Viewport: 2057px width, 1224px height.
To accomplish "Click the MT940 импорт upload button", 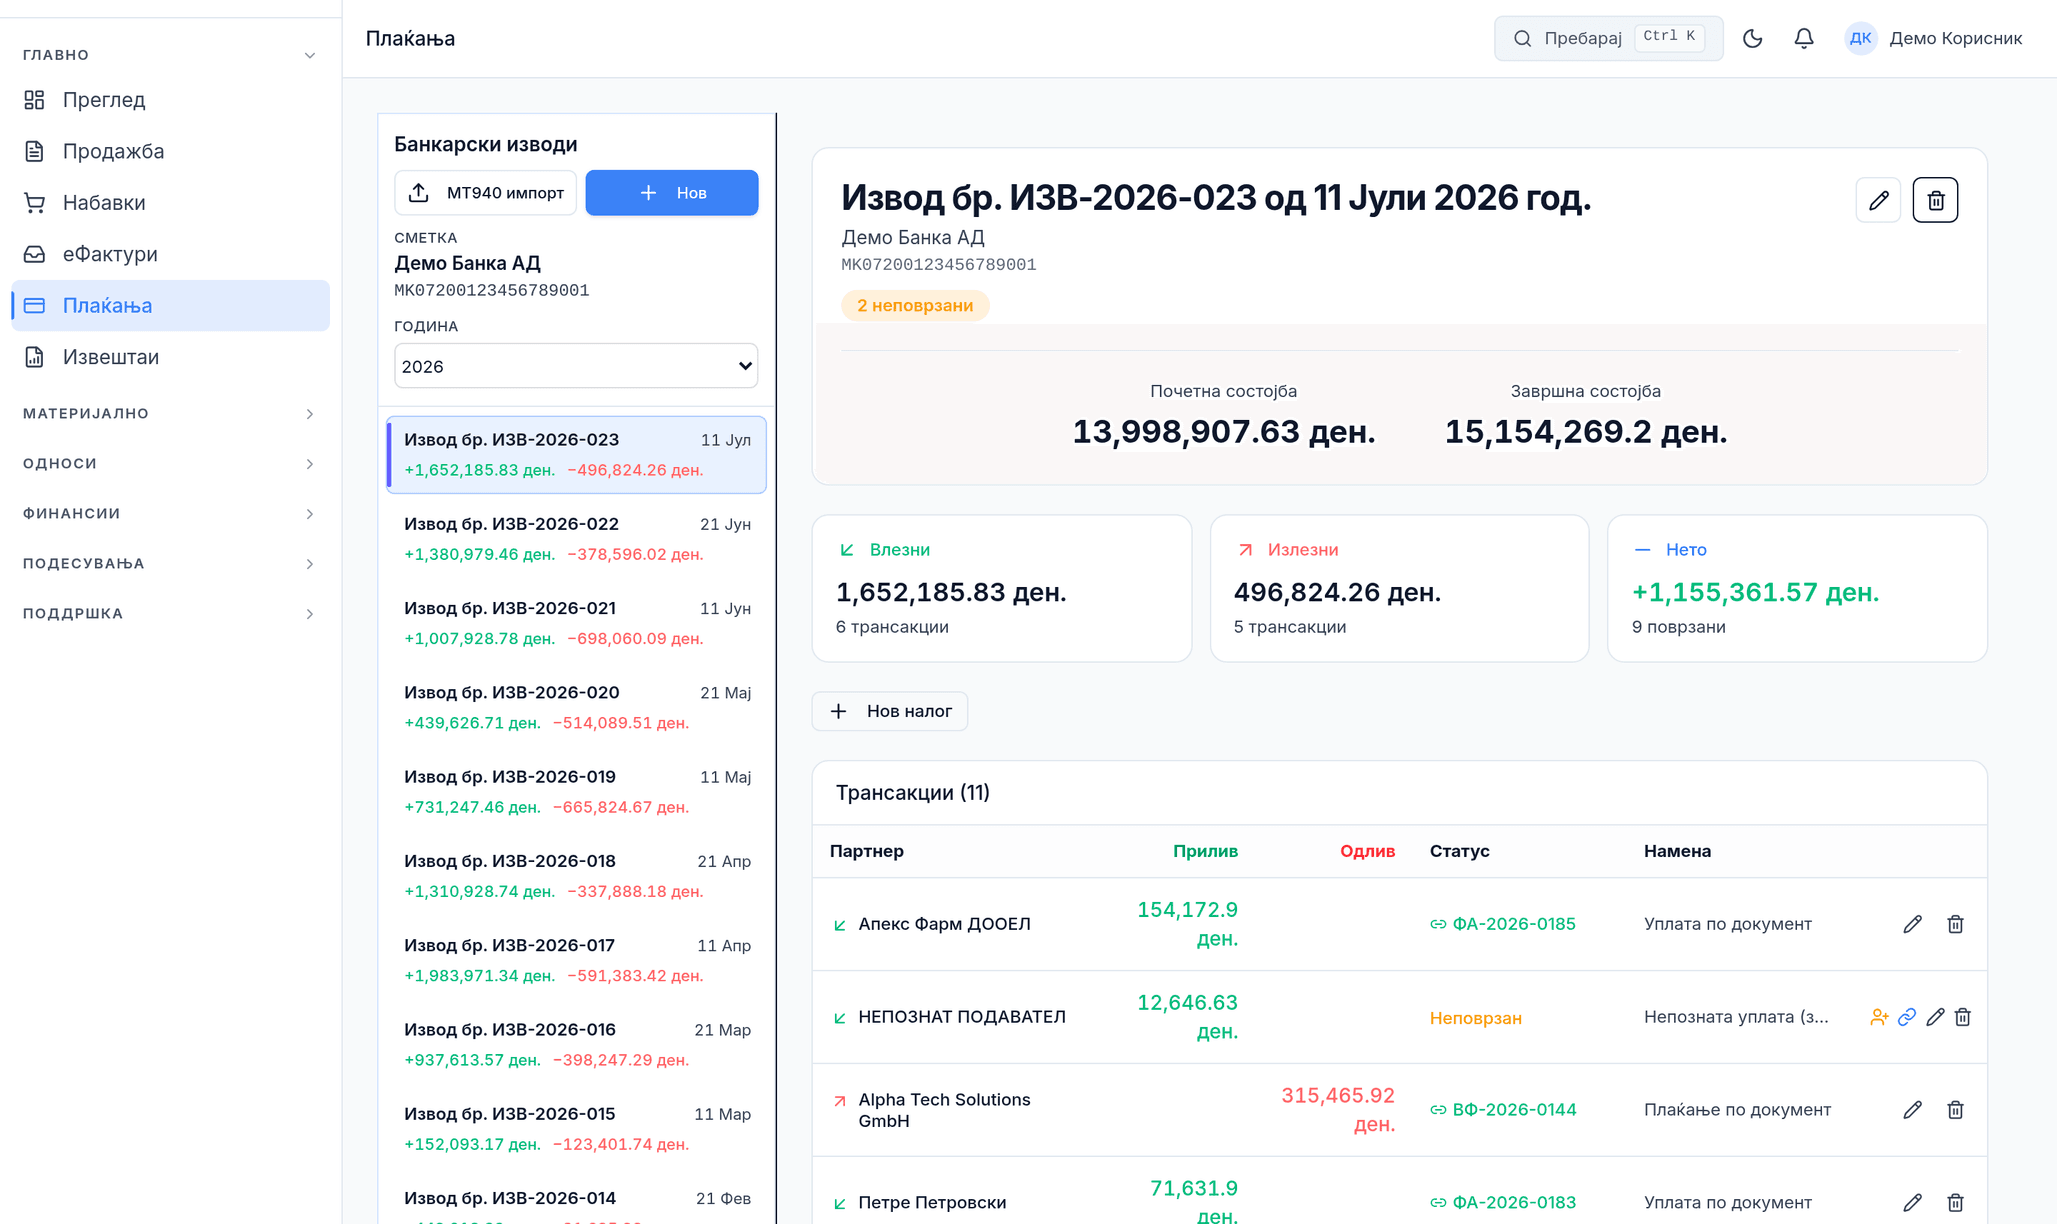I will 485,193.
